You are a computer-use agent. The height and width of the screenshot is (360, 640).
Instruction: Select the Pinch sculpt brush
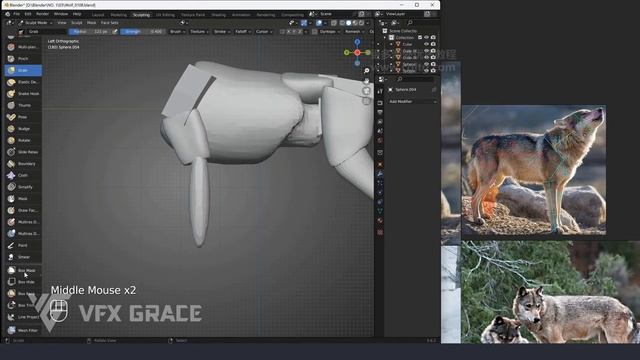click(23, 59)
